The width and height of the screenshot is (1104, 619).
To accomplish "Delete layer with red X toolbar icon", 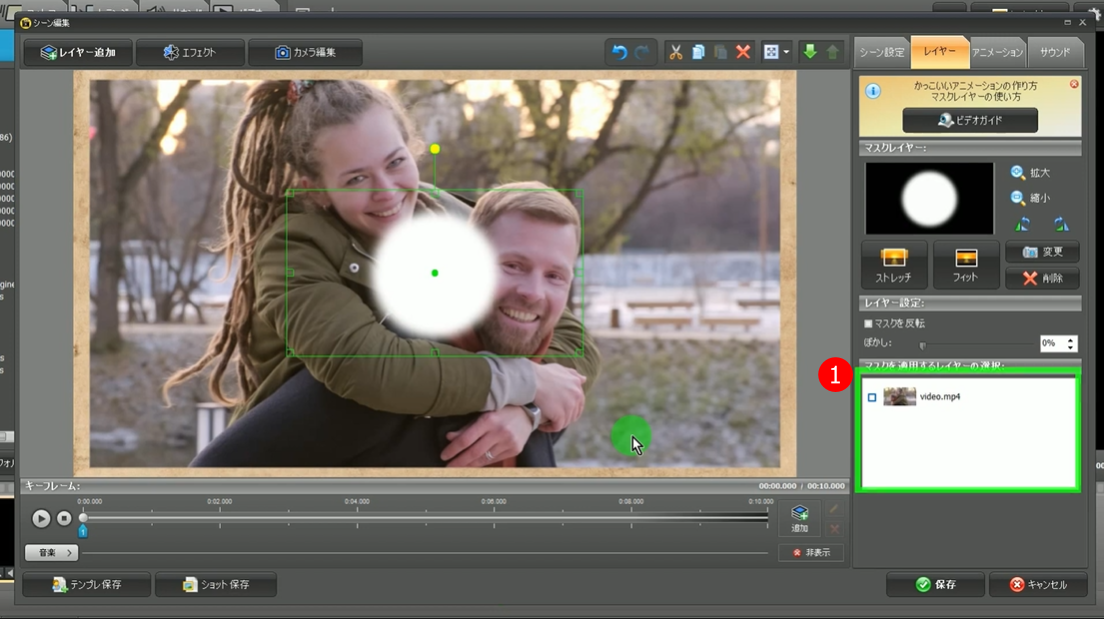I will click(x=743, y=52).
